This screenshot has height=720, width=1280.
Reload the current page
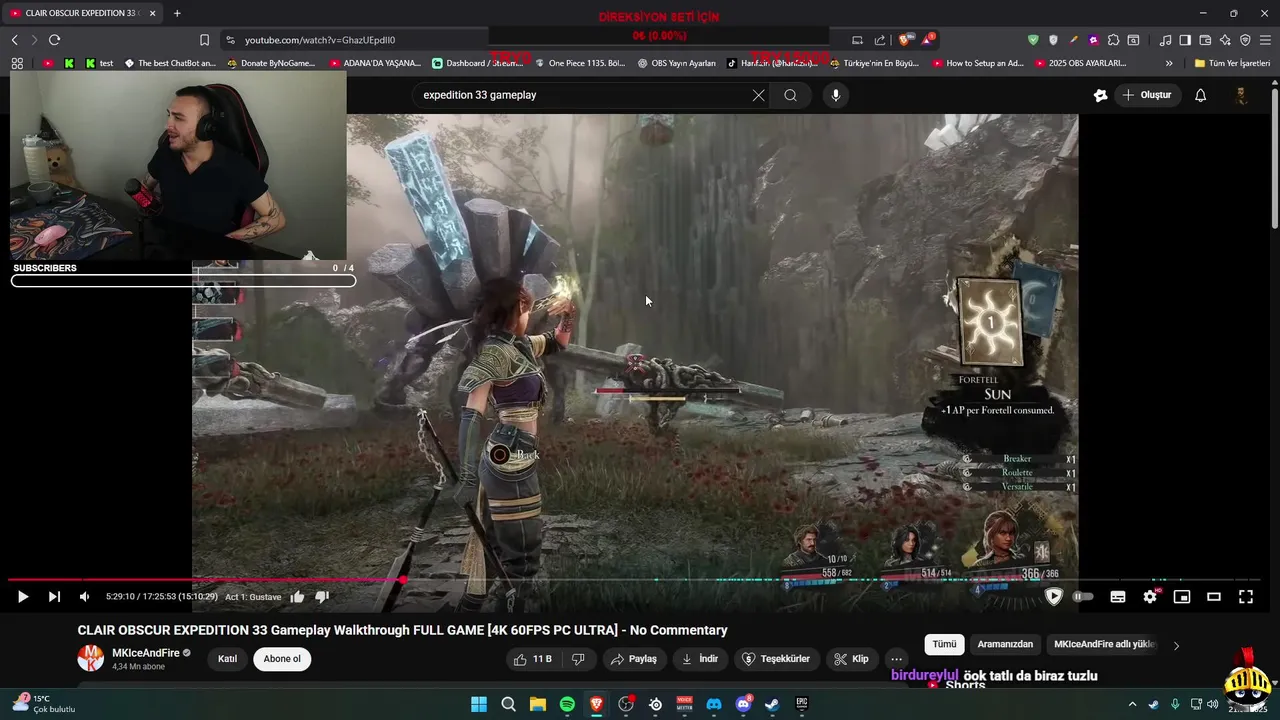[x=54, y=40]
